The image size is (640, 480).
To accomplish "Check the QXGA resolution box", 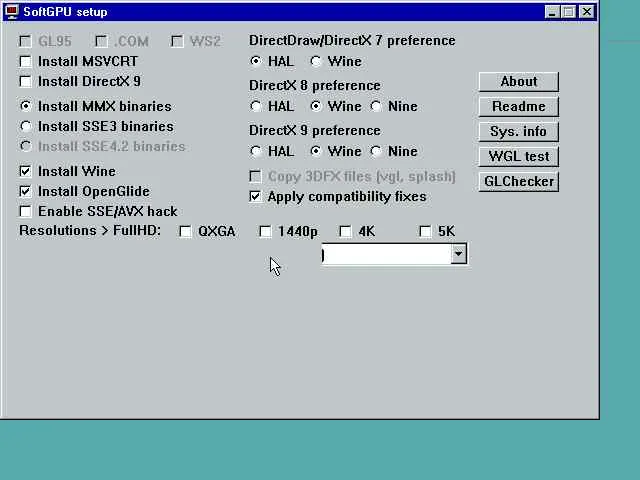I will 185,231.
